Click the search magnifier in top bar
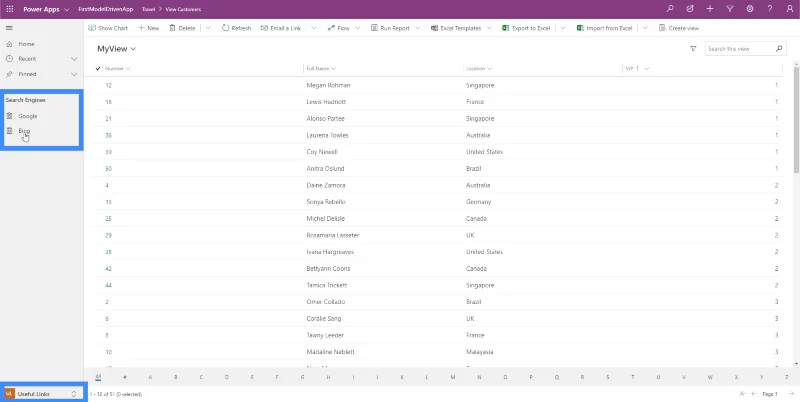This screenshot has height=402, width=800. point(670,9)
